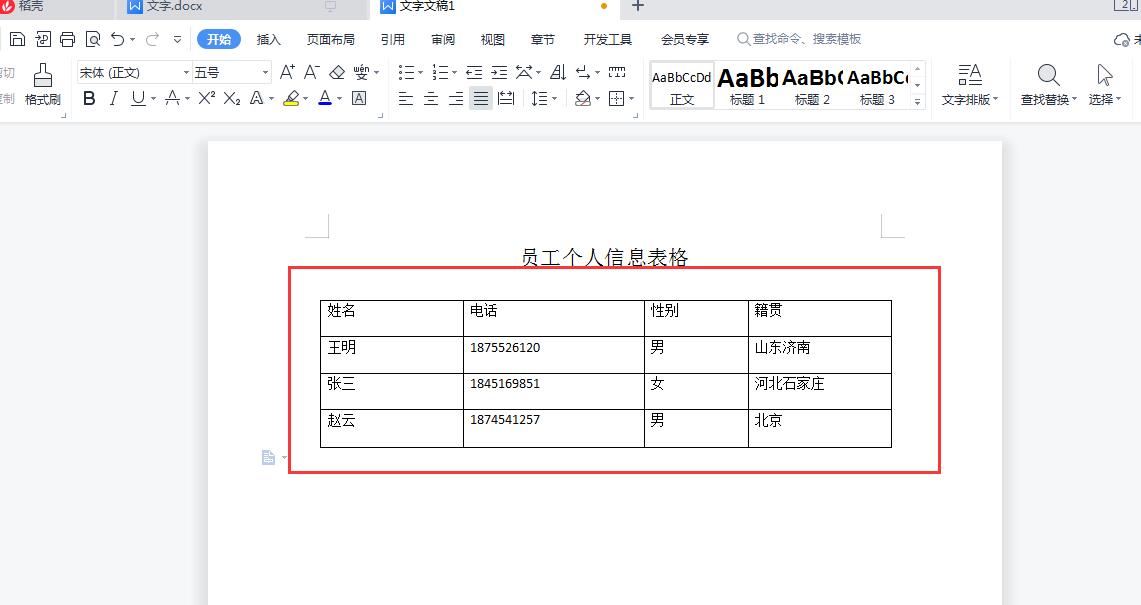
Task: Apply the 标题 3 heading style
Action: coord(877,86)
